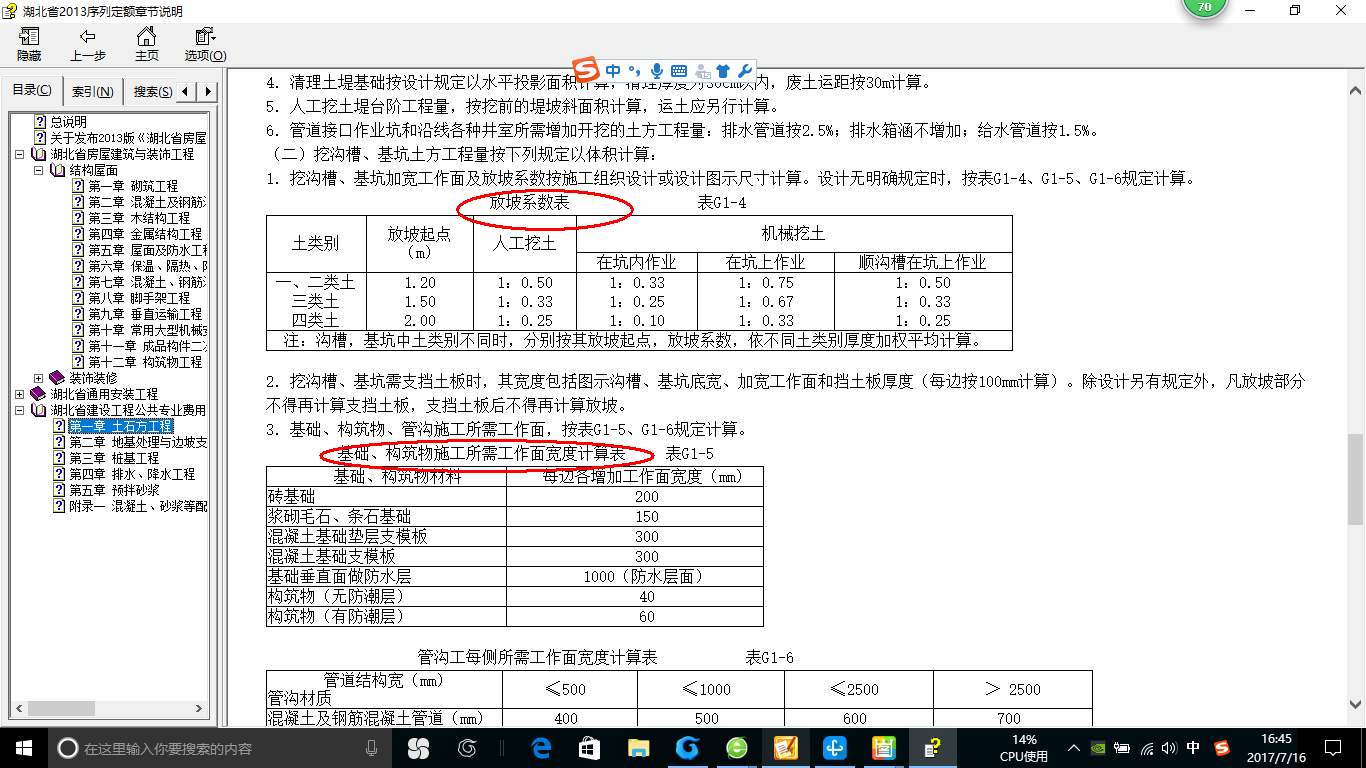The height and width of the screenshot is (768, 1366).
Task: Click the tray volume icon
Action: coord(1169,747)
